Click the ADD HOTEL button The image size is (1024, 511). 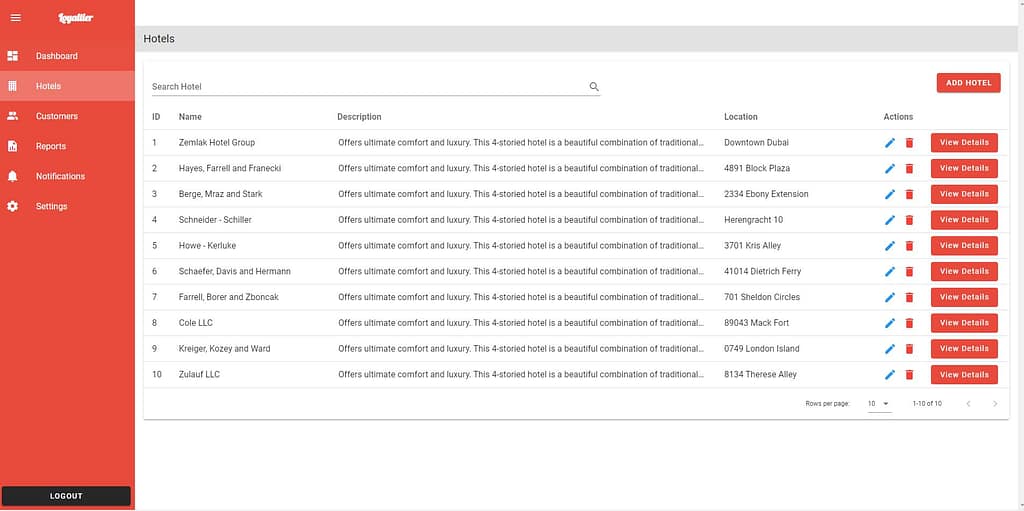[x=968, y=83]
